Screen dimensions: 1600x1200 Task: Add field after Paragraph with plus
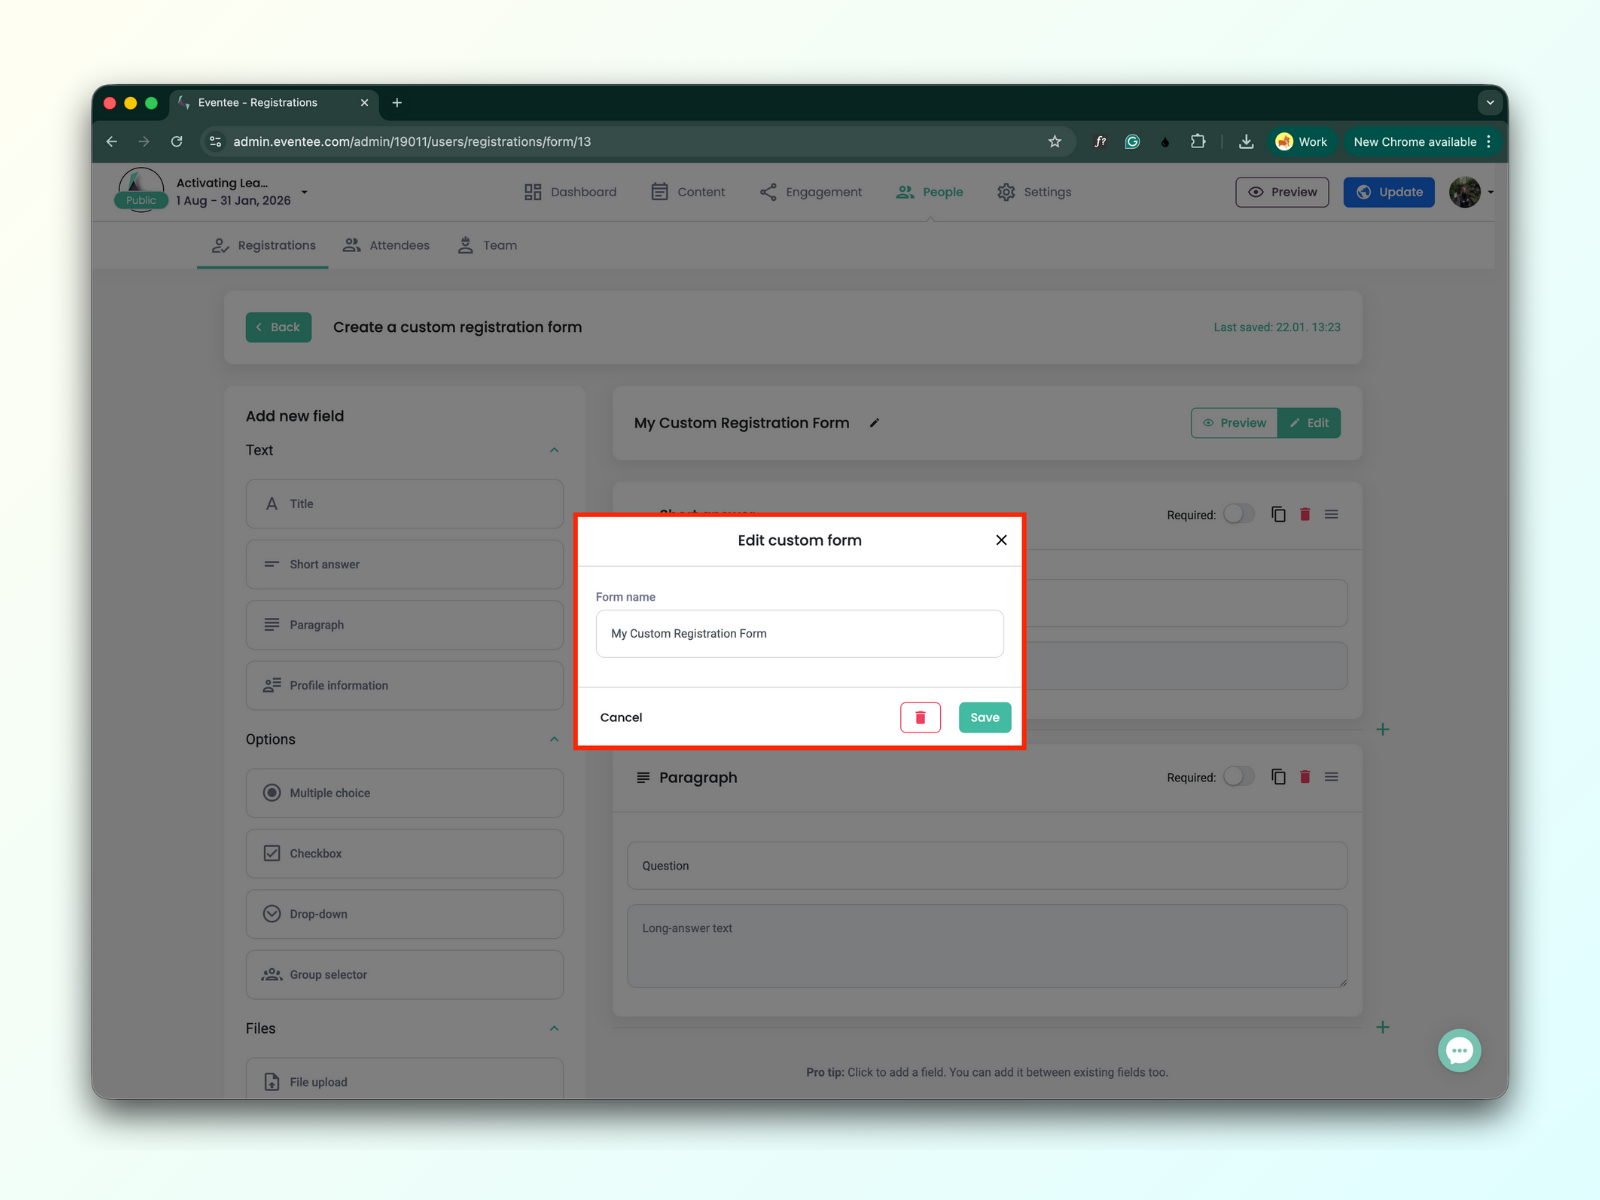tap(1383, 1027)
